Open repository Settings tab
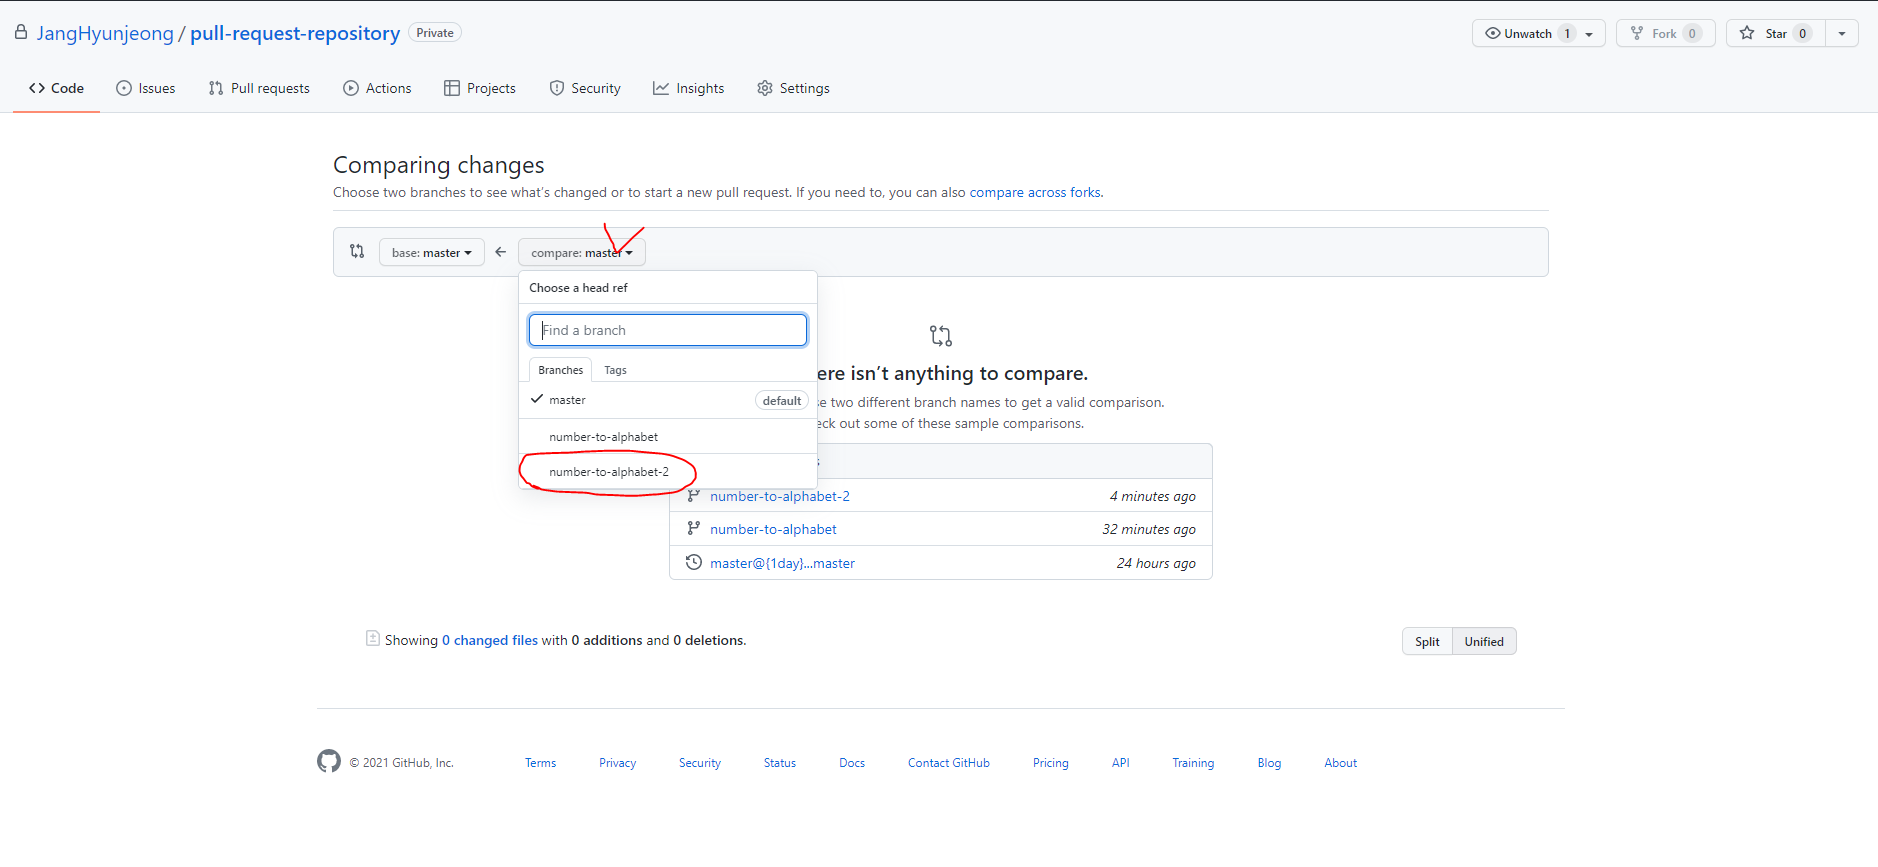 pyautogui.click(x=793, y=88)
